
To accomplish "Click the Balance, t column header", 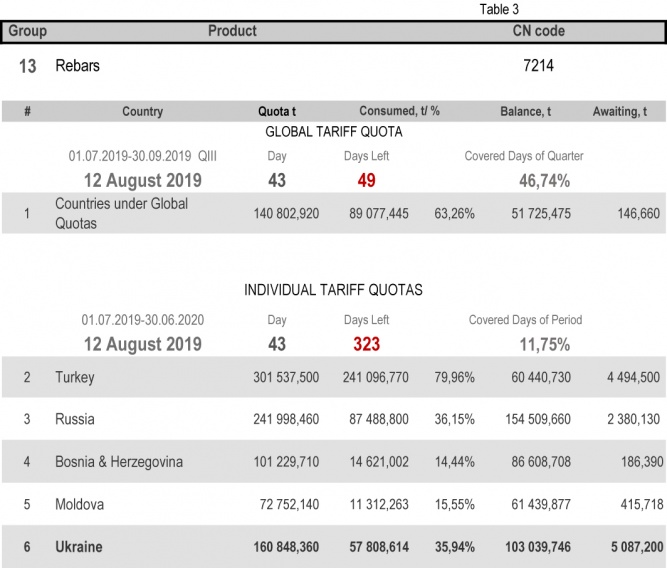I will click(x=525, y=111).
